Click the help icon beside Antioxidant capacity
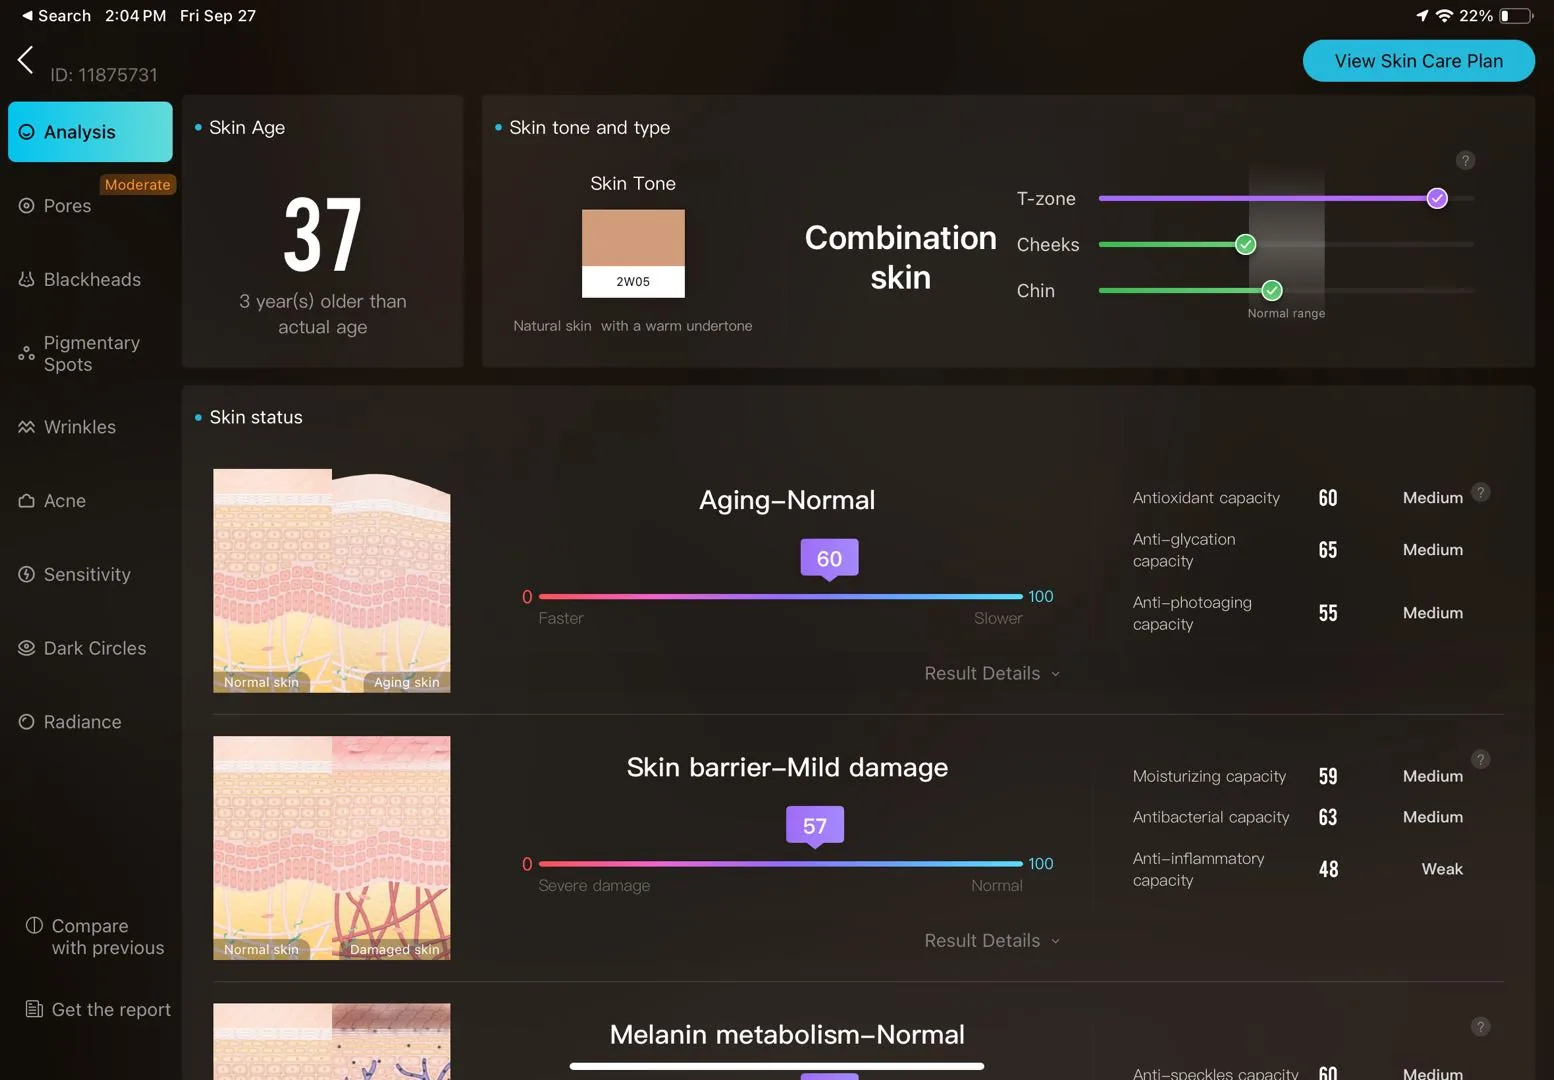 pos(1481,492)
